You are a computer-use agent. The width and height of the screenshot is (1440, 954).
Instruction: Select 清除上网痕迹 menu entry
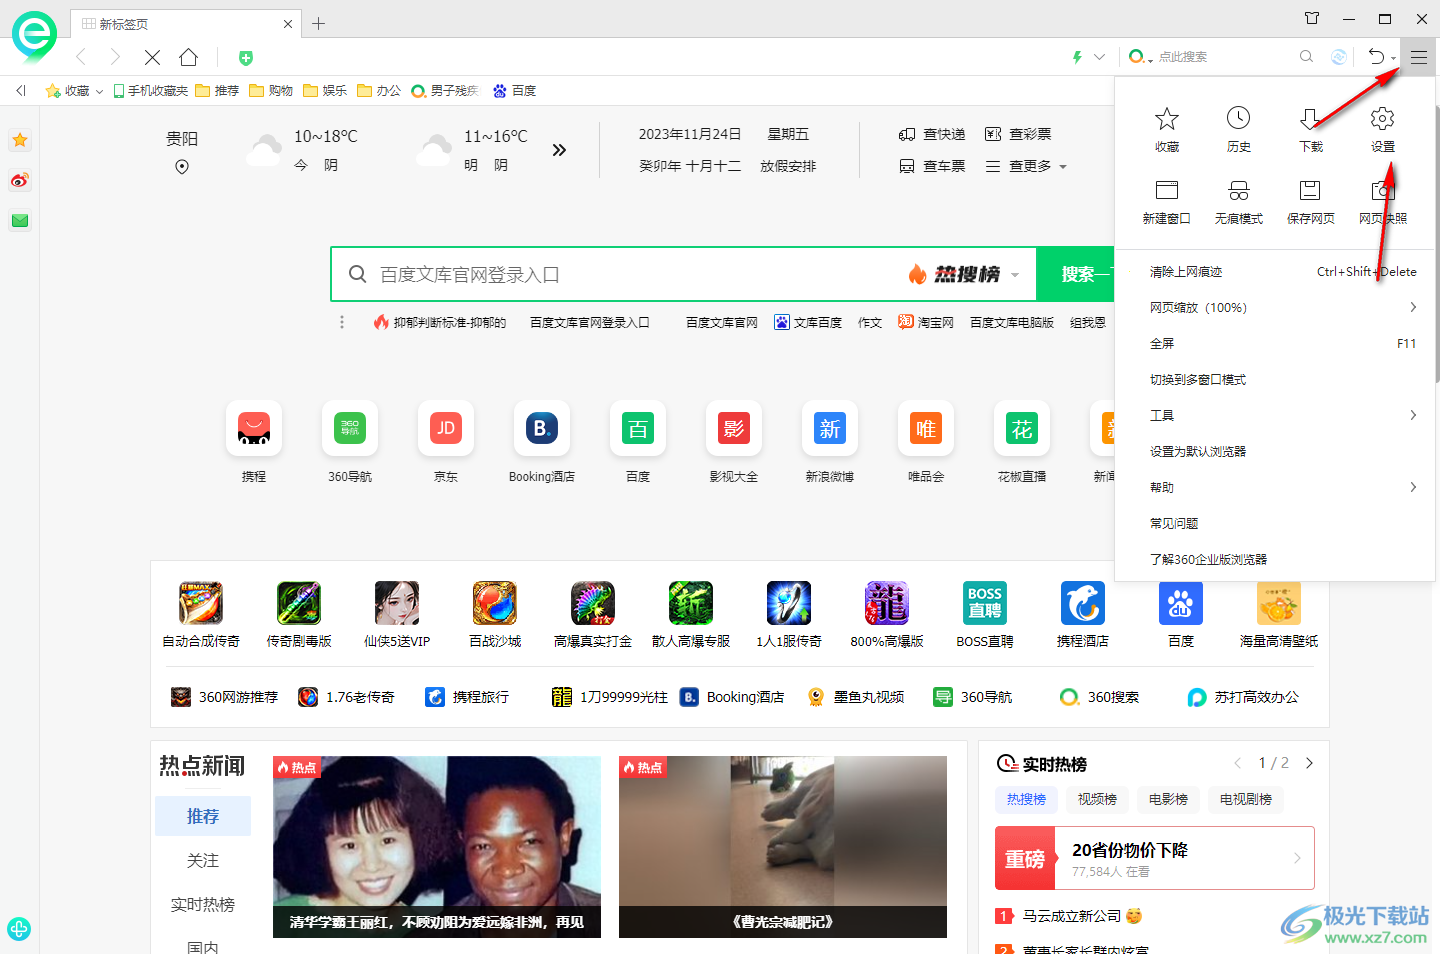pyautogui.click(x=1275, y=272)
